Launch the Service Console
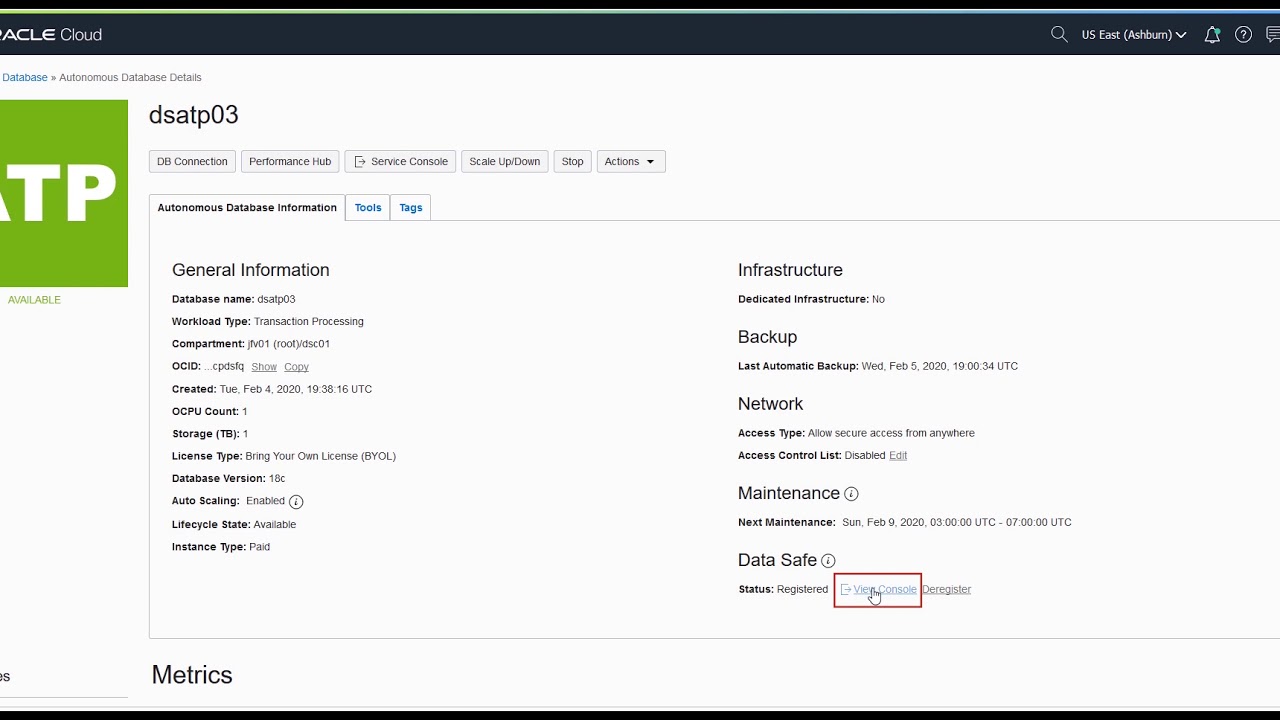 [x=400, y=161]
